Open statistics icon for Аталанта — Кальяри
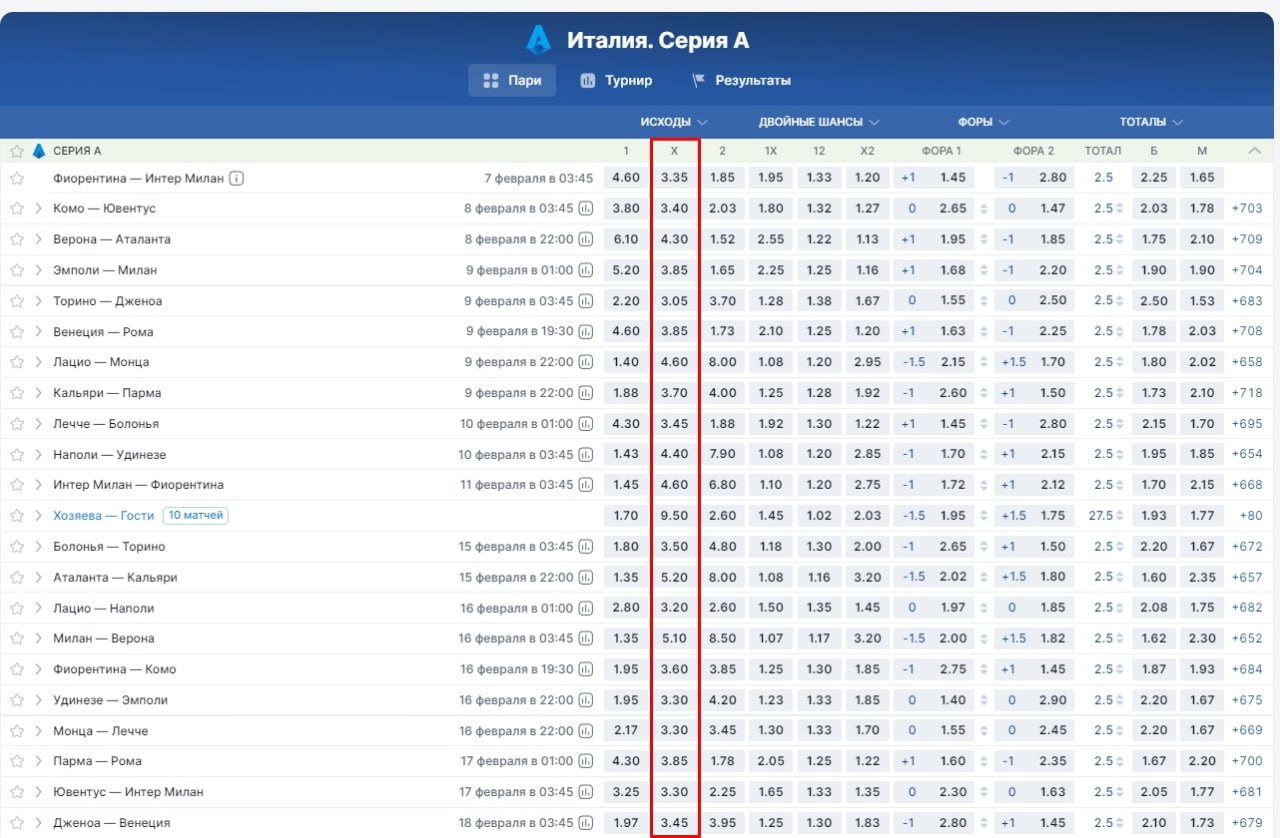The width and height of the screenshot is (1280, 838). [x=586, y=577]
